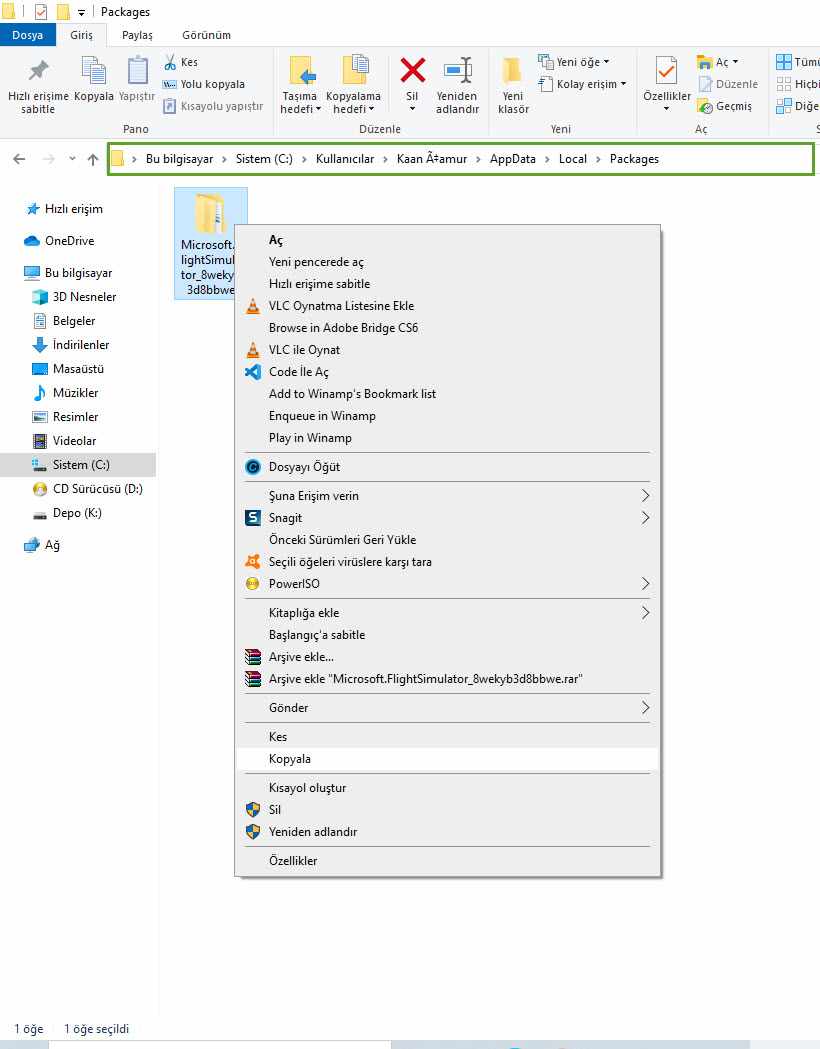Click AppData in the address path
The image size is (820, 1049).
pos(513,159)
